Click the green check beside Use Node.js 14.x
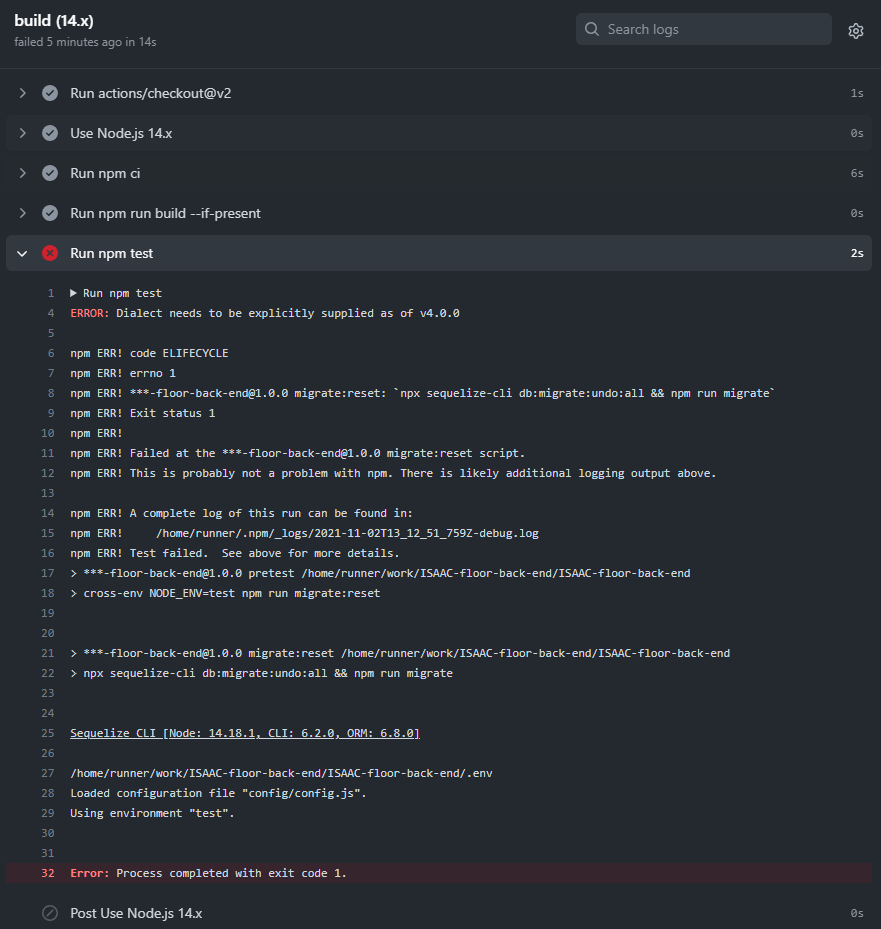The image size is (881, 929). [50, 132]
